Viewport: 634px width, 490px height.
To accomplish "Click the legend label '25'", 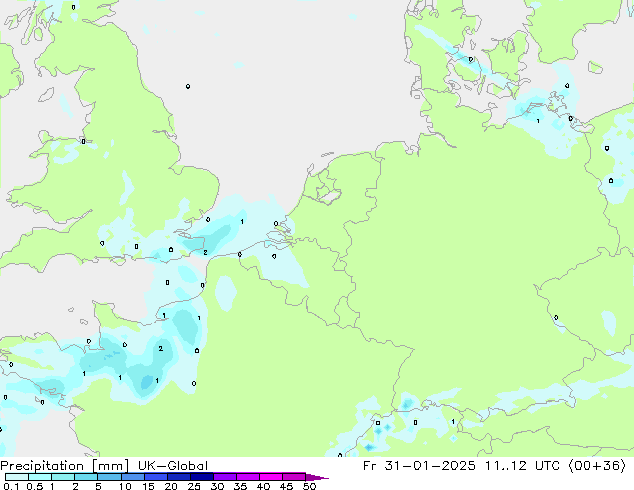I will tap(194, 486).
